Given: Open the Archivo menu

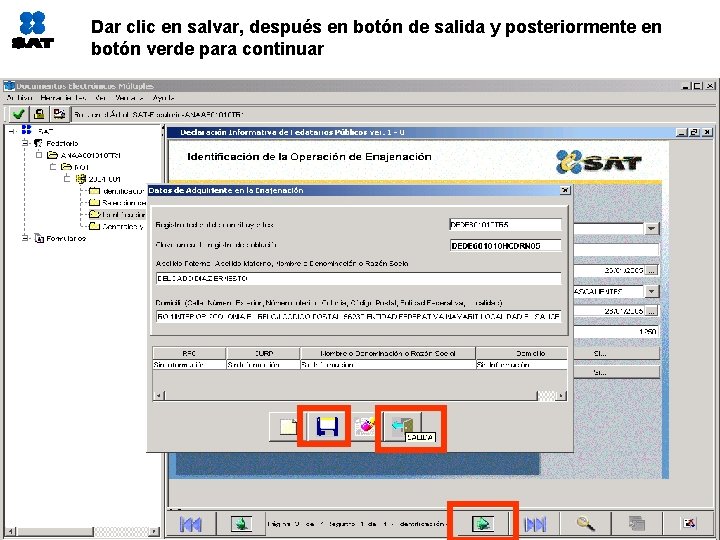Looking at the screenshot, I should pos(20,98).
